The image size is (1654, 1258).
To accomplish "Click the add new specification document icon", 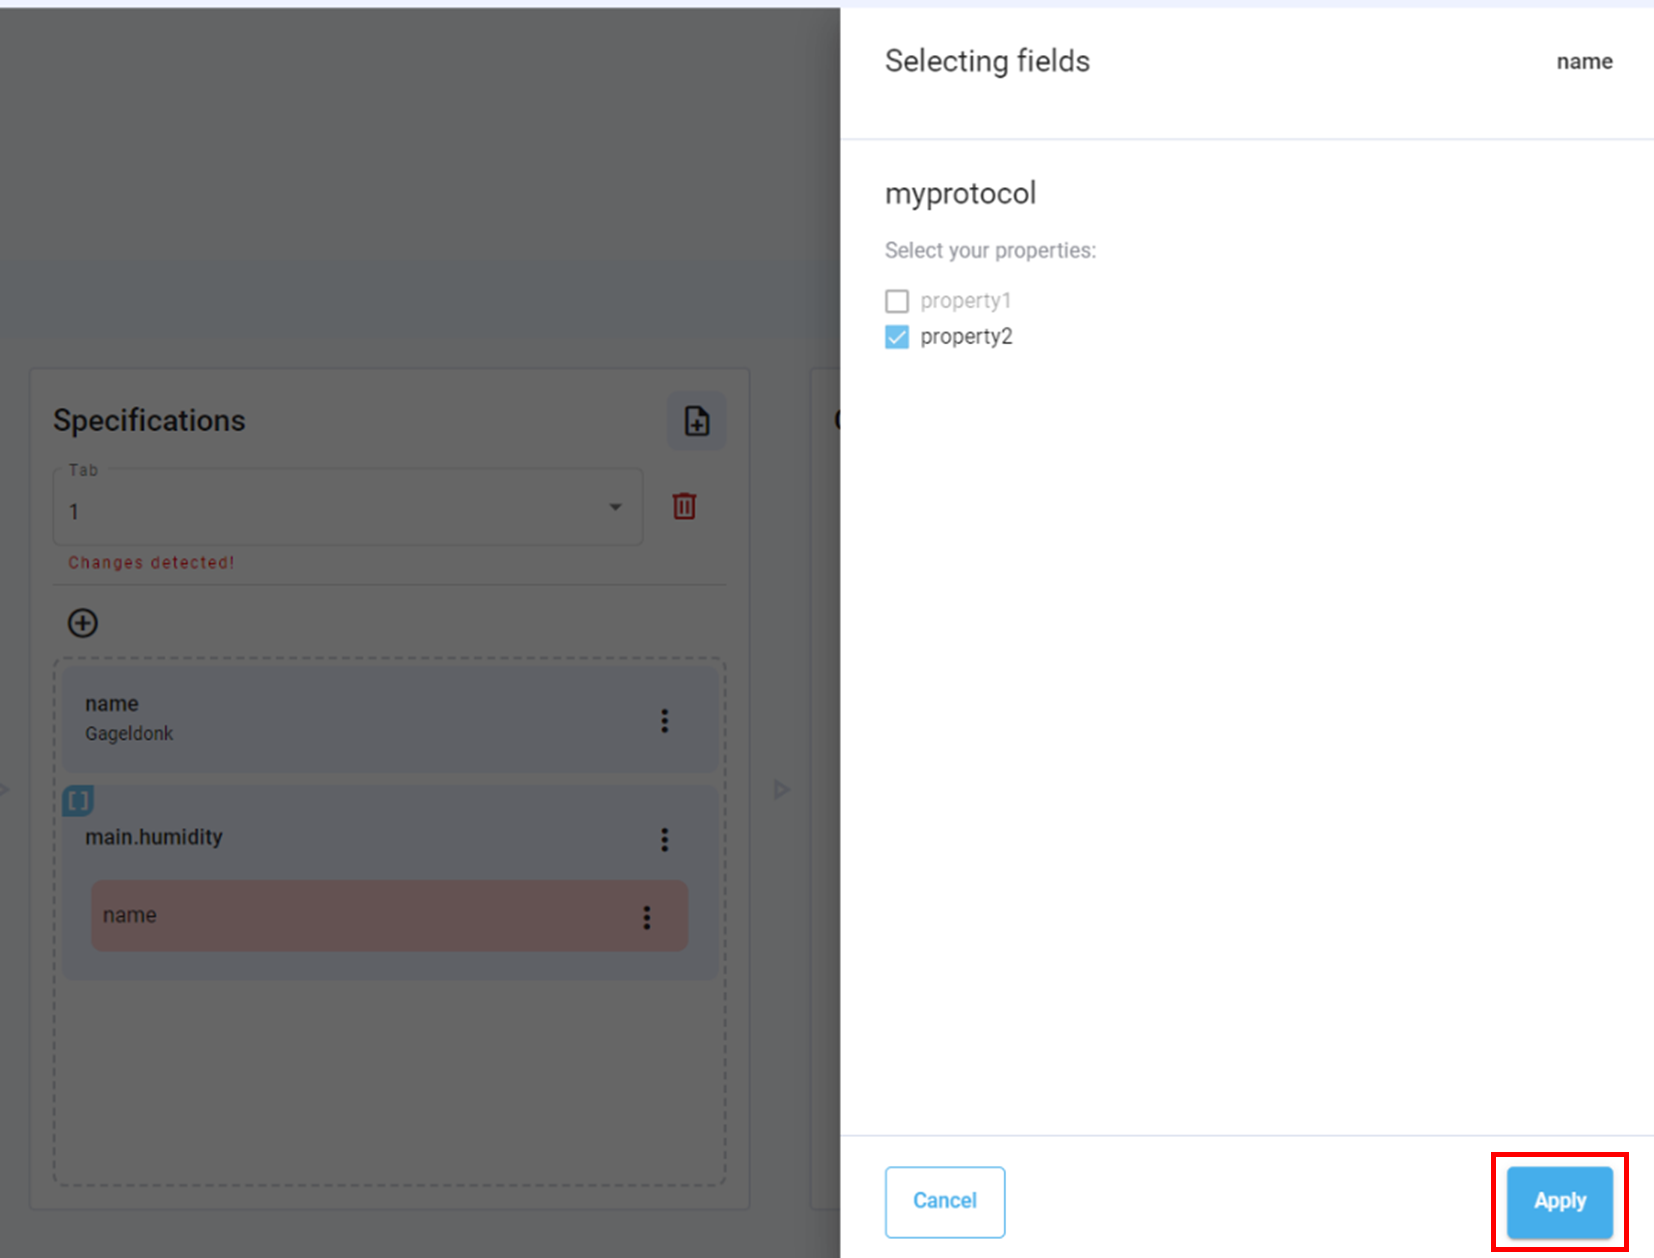I will point(696,421).
